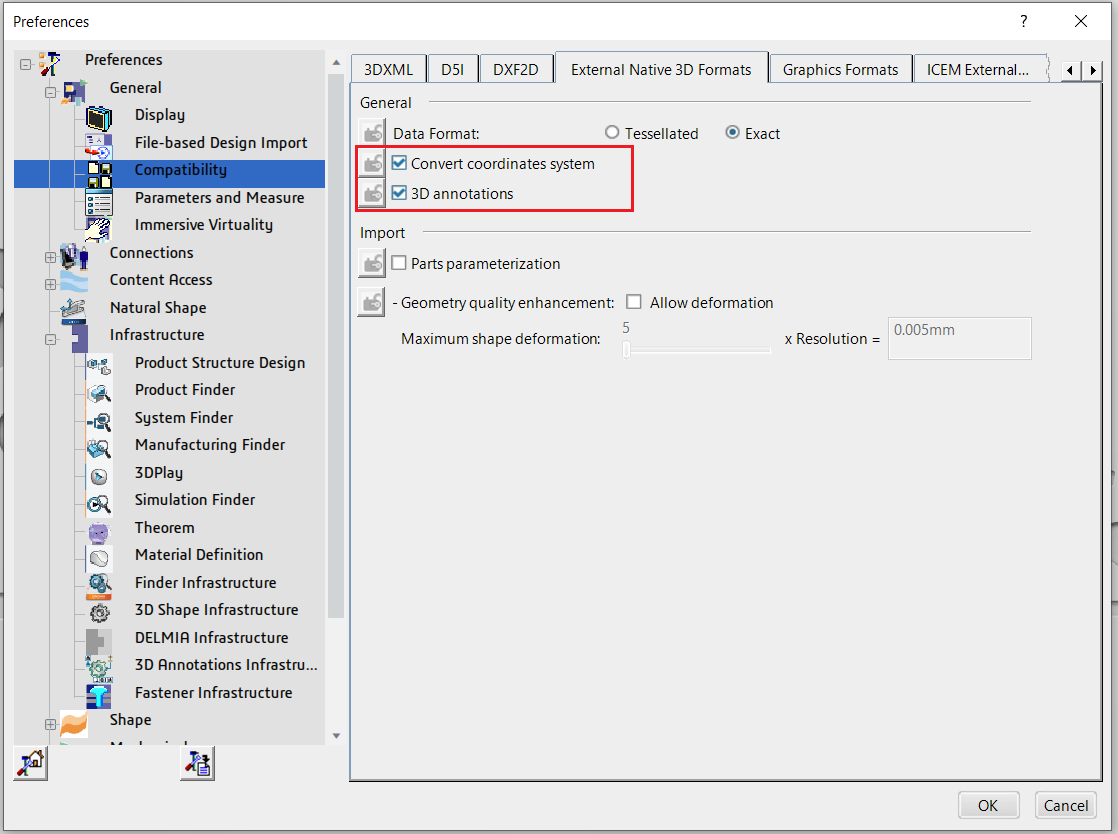
Task: Click Cancel to discard changes
Action: (1066, 805)
